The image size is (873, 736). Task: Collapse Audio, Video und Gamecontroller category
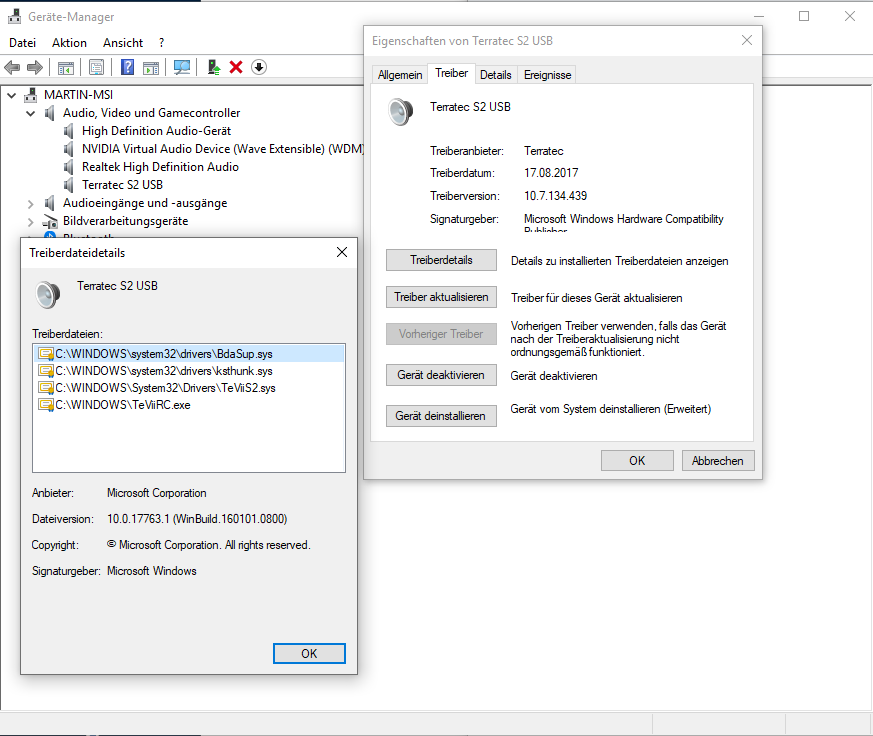(x=30, y=113)
